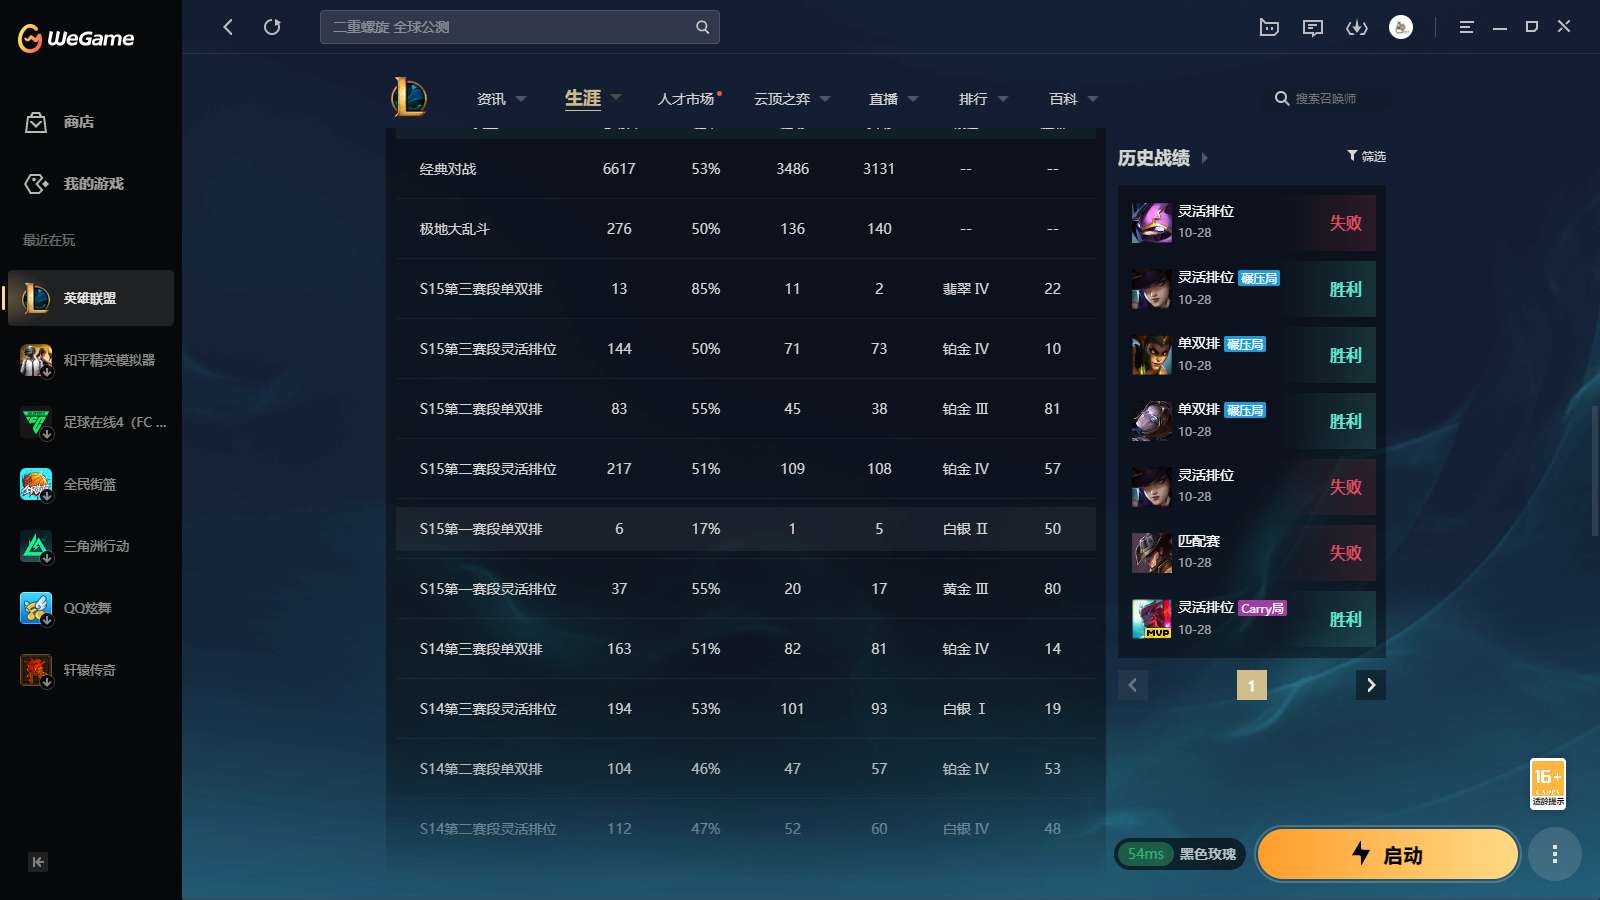Open the 筛选 filter for match history

point(1365,156)
